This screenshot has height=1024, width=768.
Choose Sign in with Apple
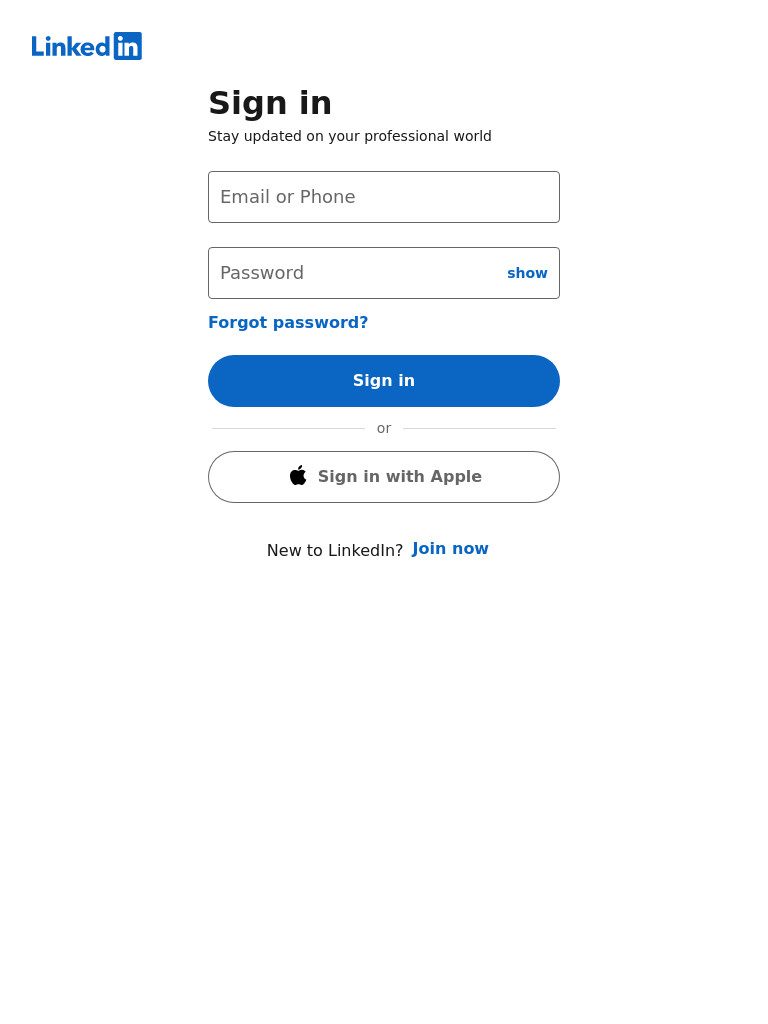(384, 477)
